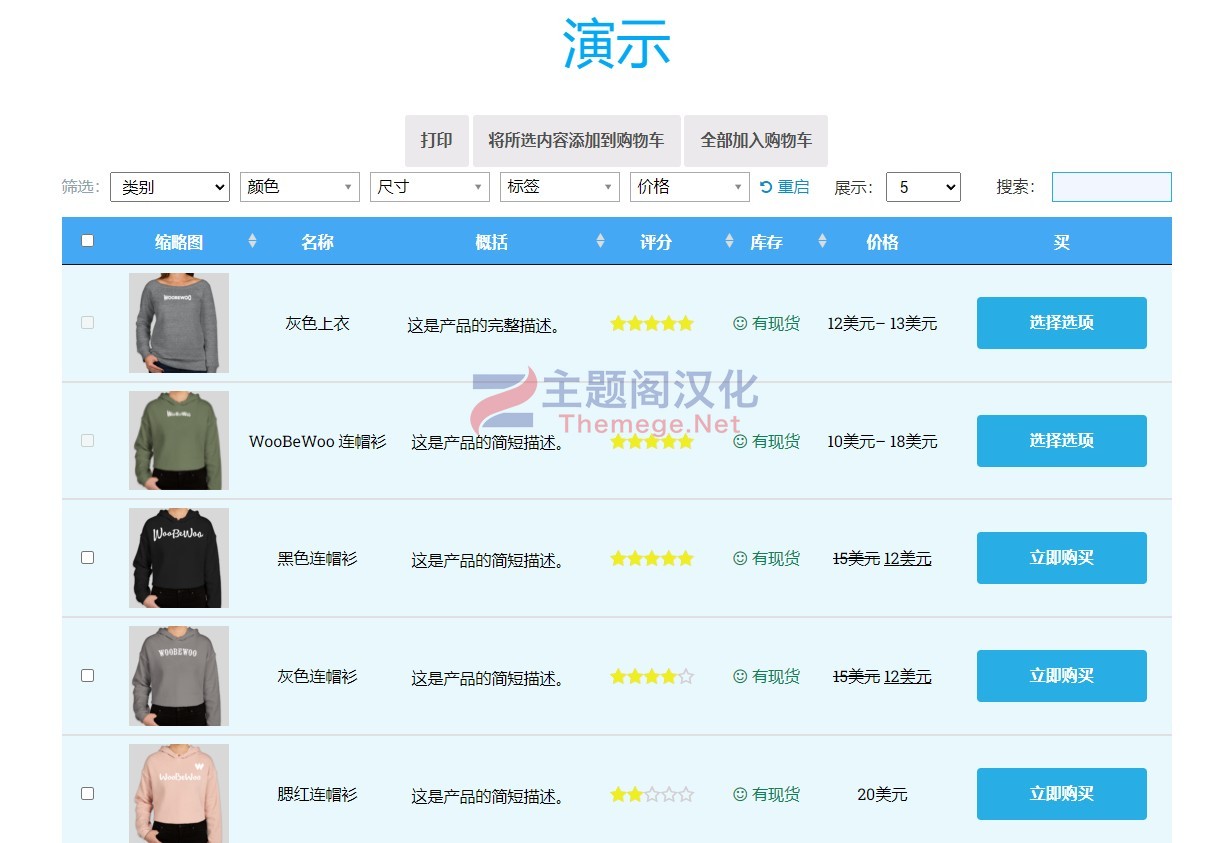Click the star rating of 黑色连帽衫
The width and height of the screenshot is (1231, 843).
point(652,558)
